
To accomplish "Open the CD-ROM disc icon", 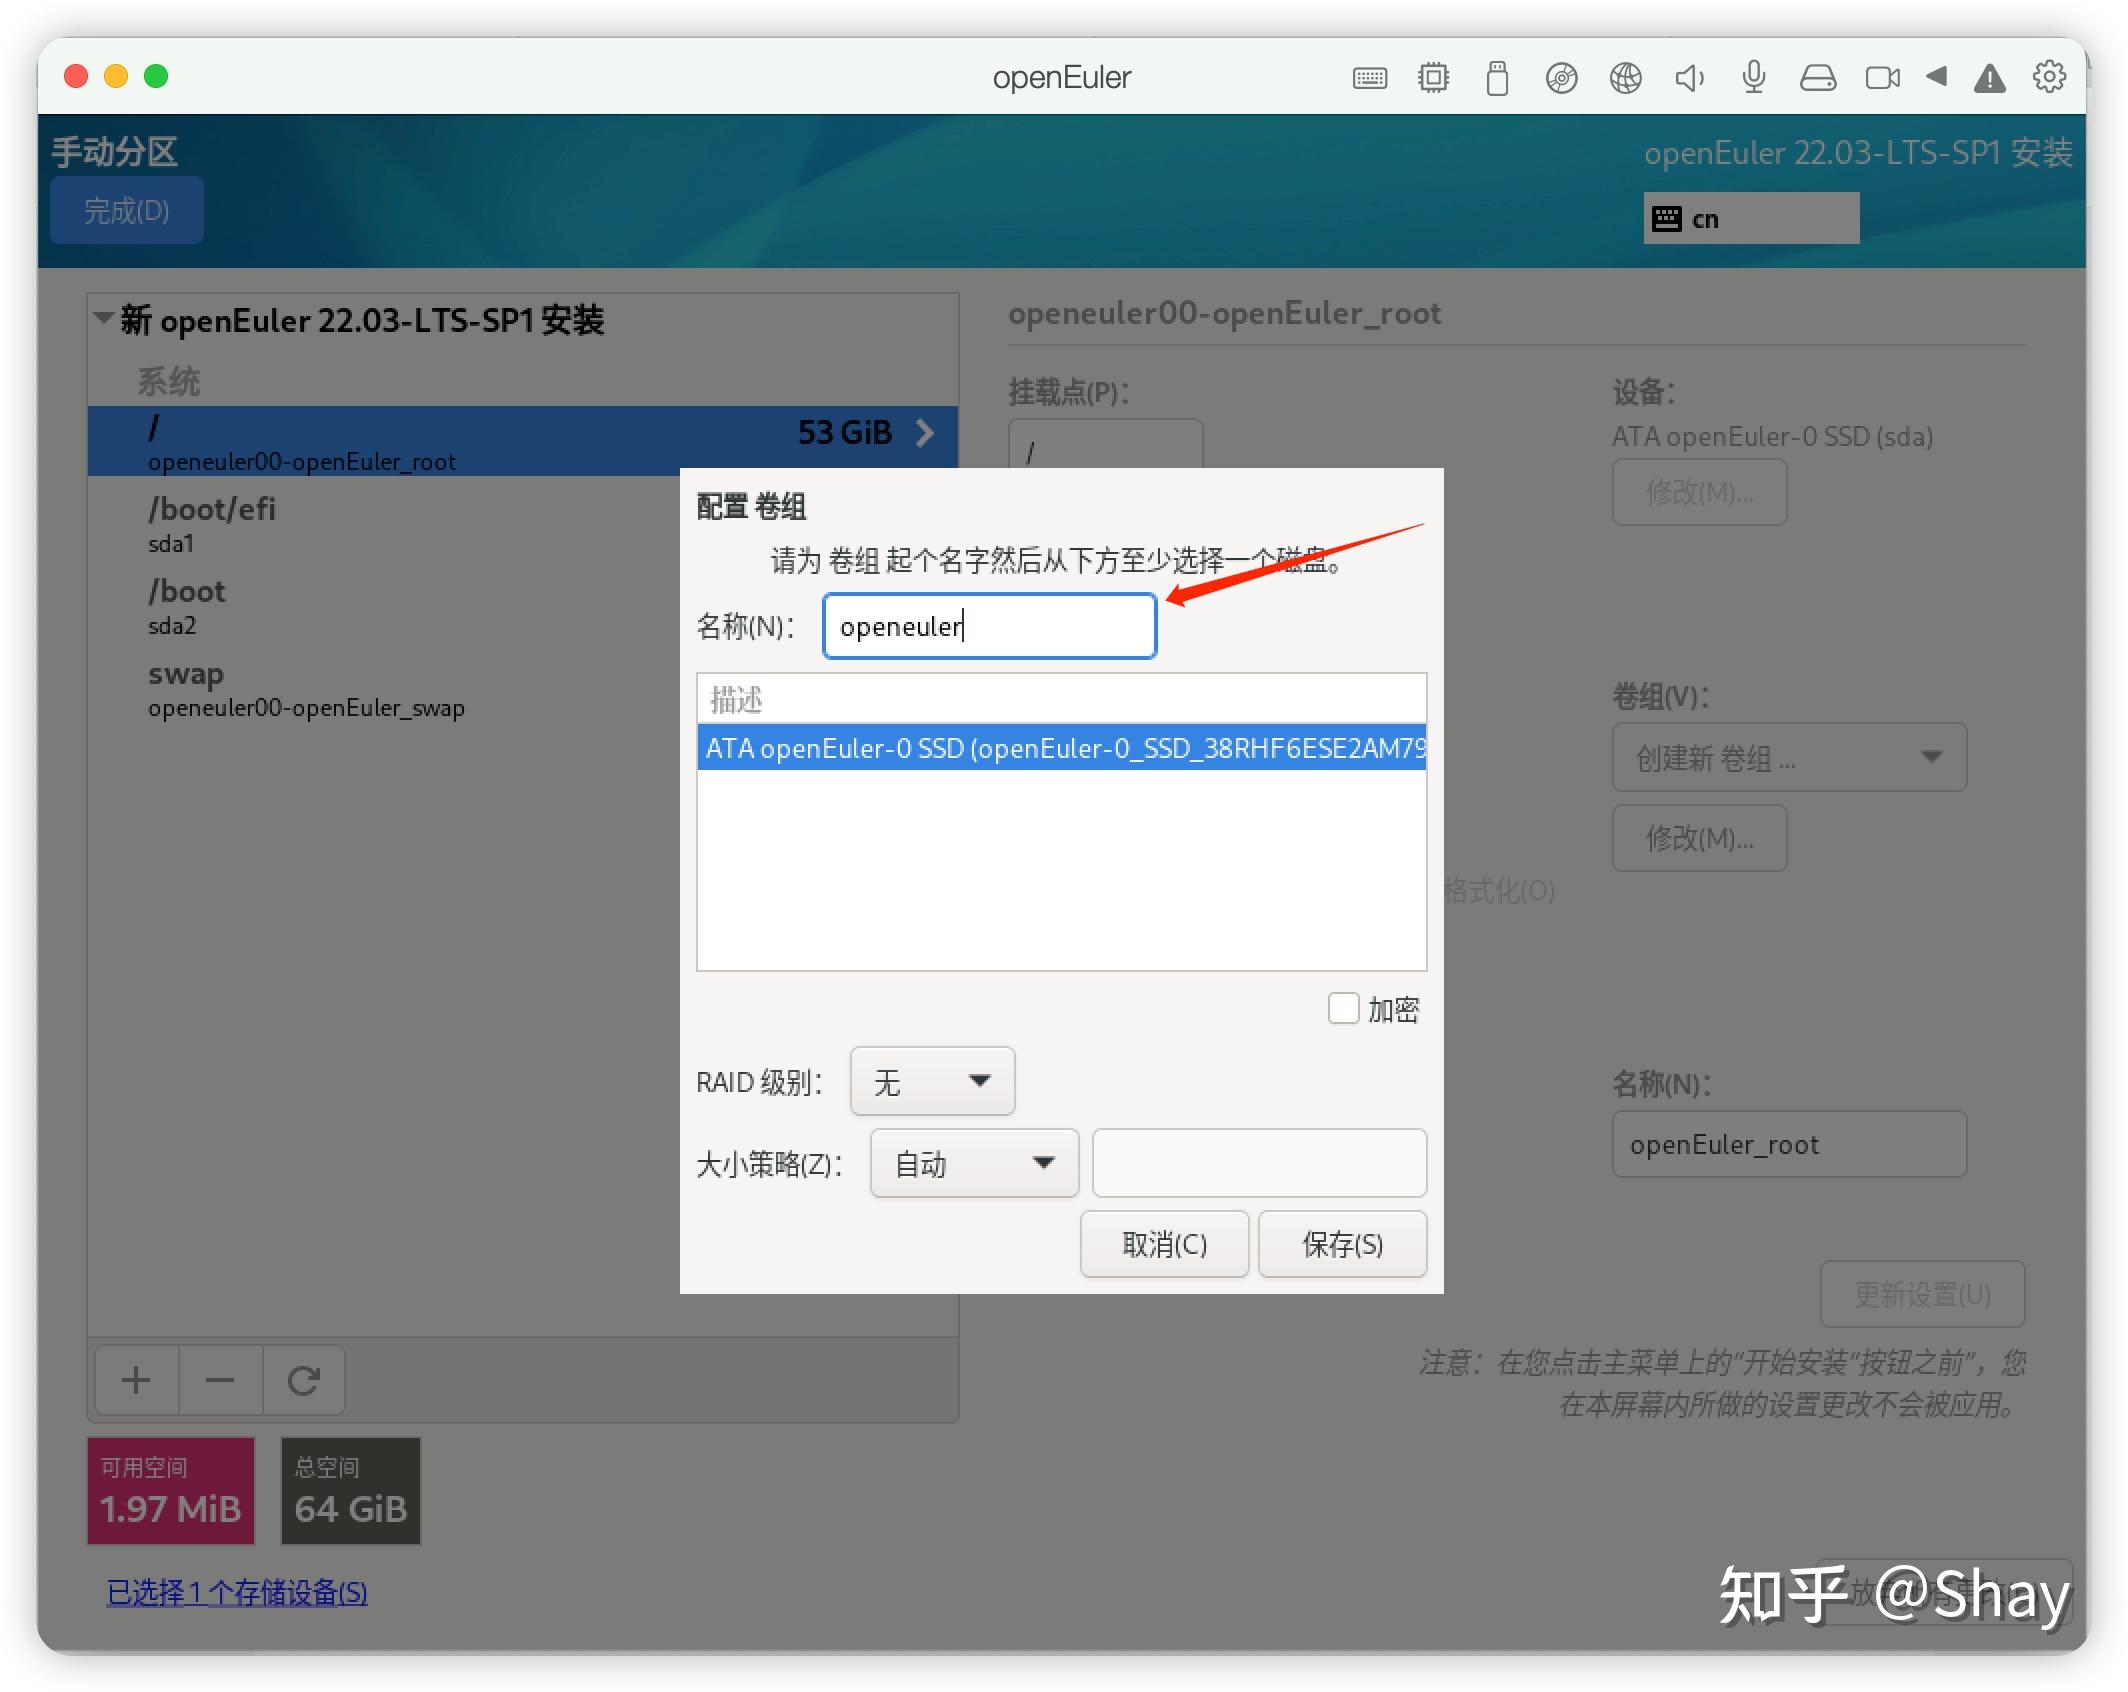I will tap(1562, 77).
